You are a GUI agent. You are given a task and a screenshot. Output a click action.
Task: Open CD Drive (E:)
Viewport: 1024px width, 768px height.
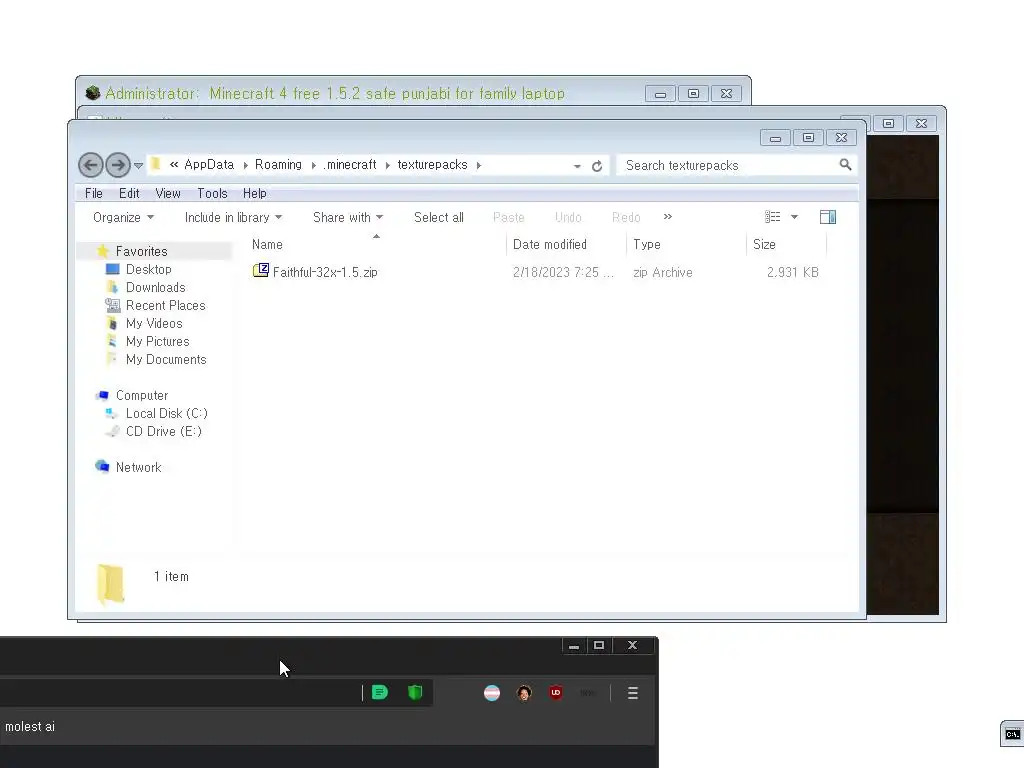click(164, 432)
